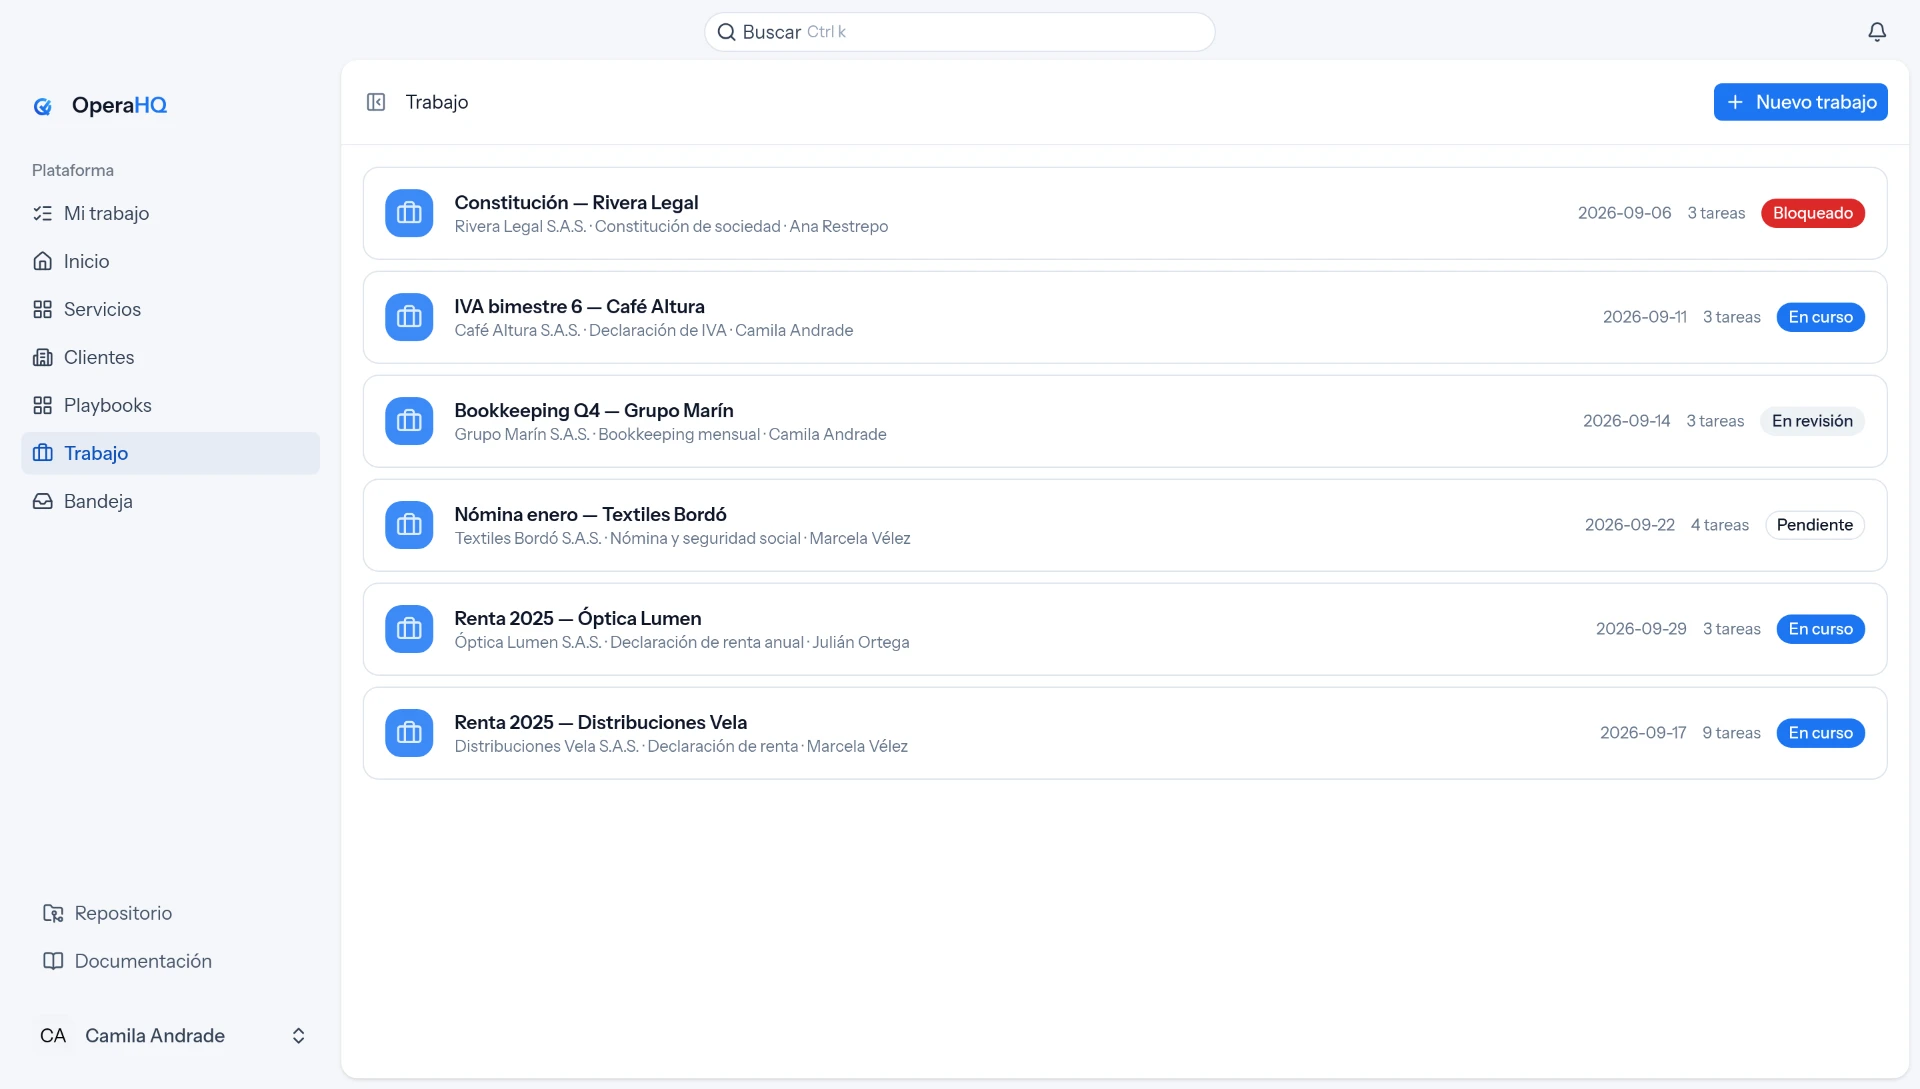Image resolution: width=1920 pixels, height=1089 pixels.
Task: Click date 2026-09-29
Action: coord(1641,629)
